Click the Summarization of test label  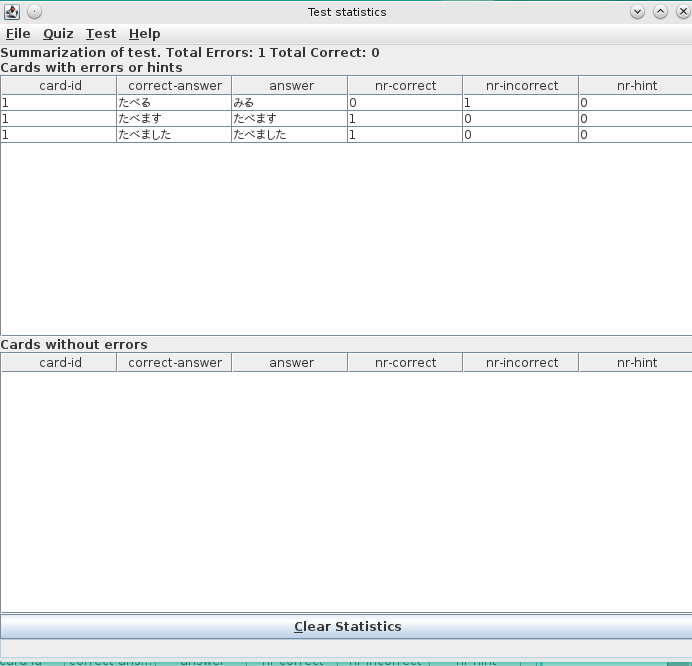pos(190,53)
